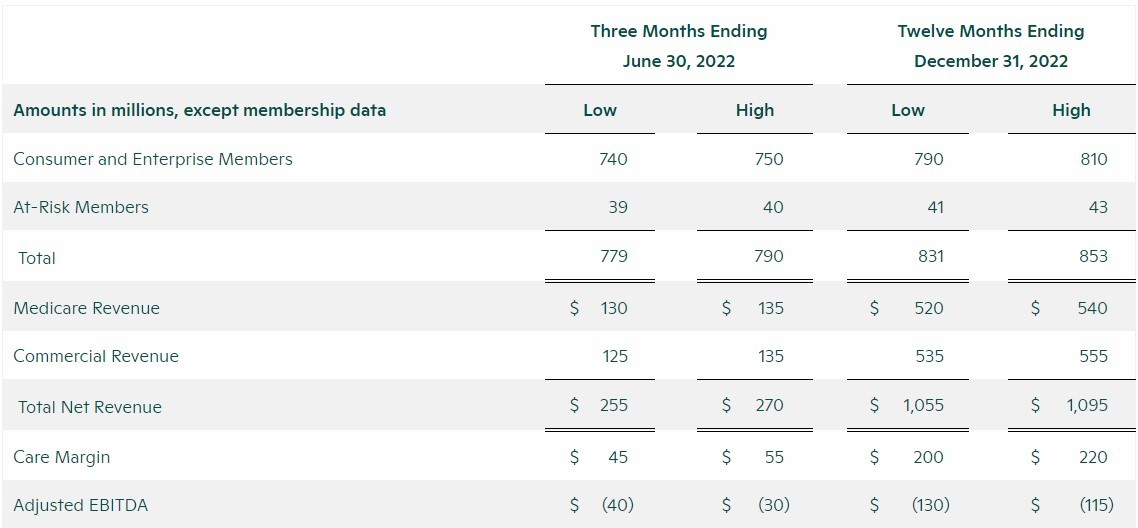Click the value 740 in the members row
Viewport: 1138px width, 528px height.
point(613,159)
